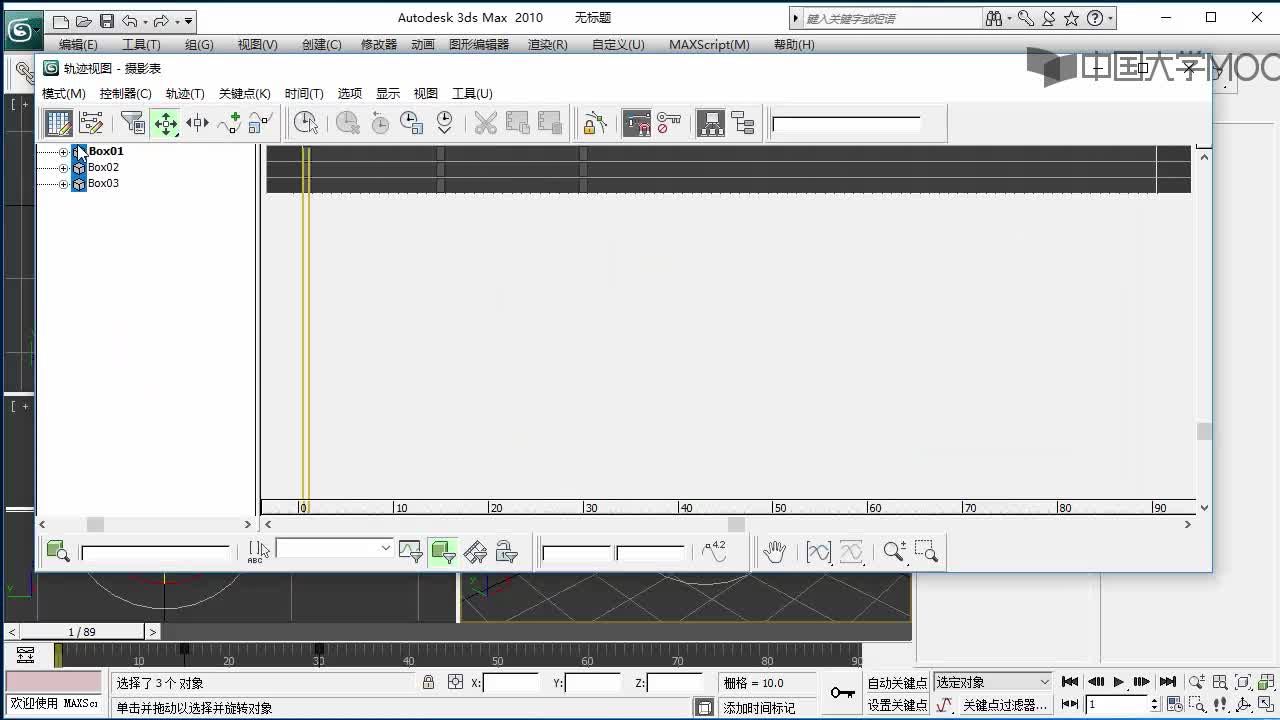Select the Edit Ranges mode icon

[91, 123]
